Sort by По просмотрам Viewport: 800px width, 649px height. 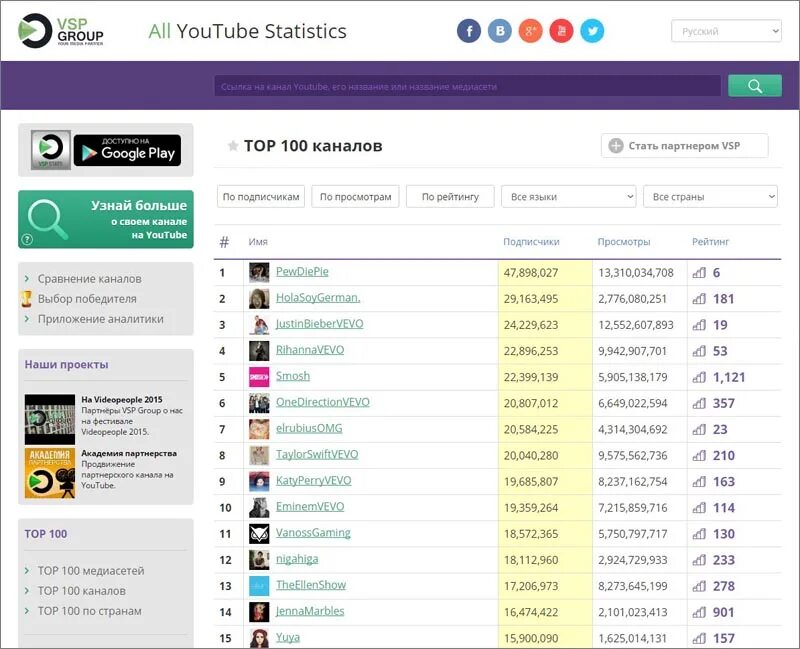[x=356, y=196]
